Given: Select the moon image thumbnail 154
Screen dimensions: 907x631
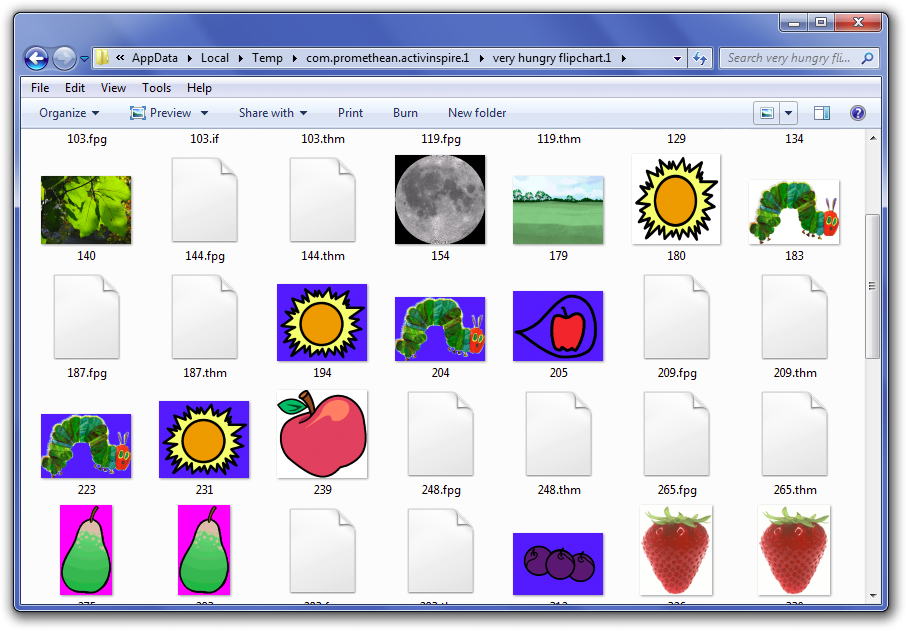Looking at the screenshot, I should (440, 199).
